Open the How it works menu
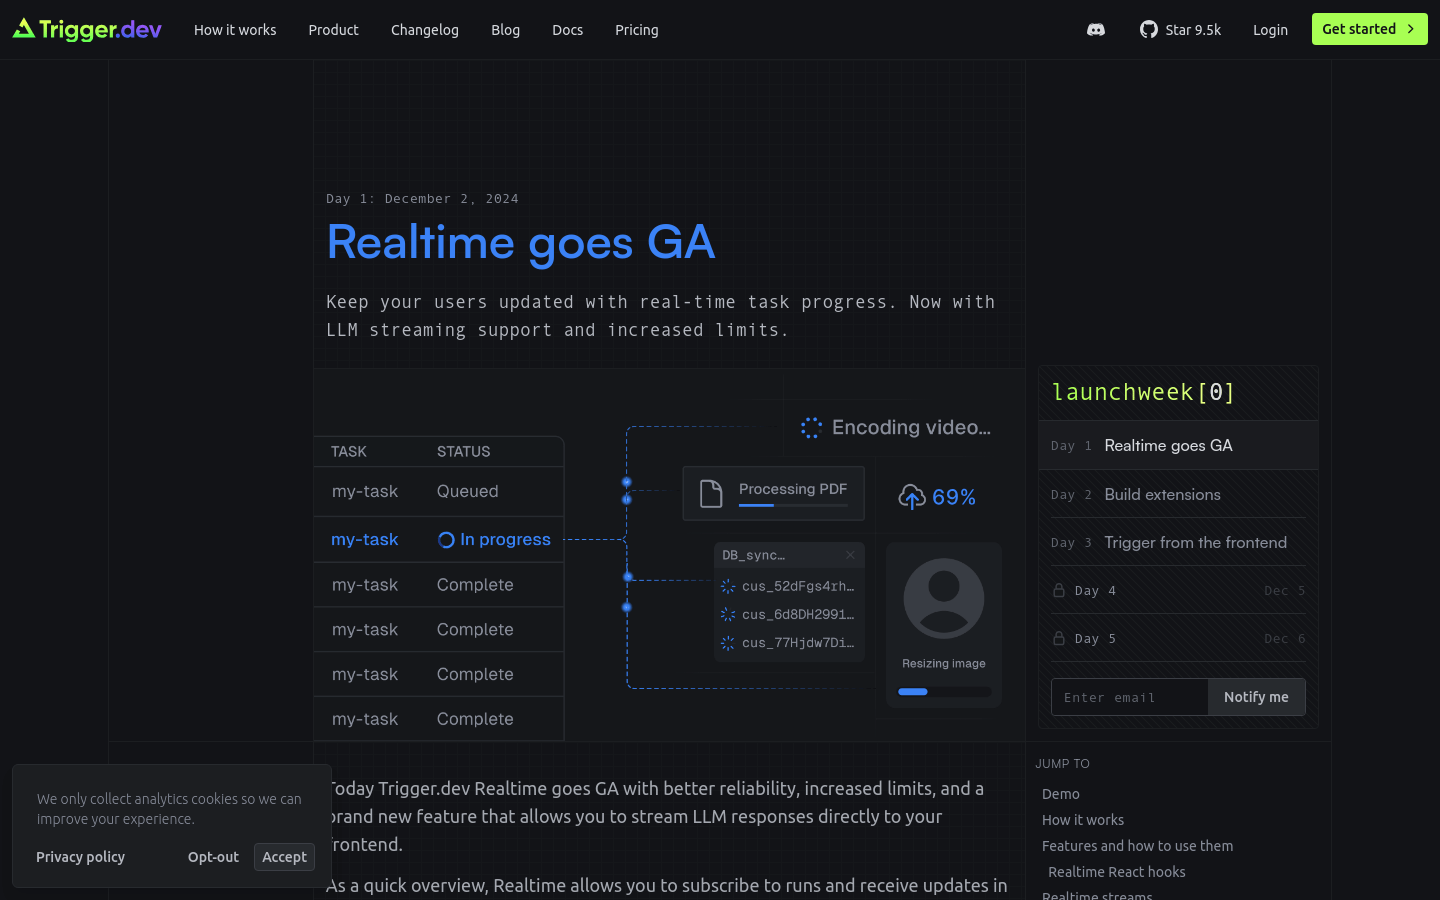The height and width of the screenshot is (900, 1440). click(235, 30)
